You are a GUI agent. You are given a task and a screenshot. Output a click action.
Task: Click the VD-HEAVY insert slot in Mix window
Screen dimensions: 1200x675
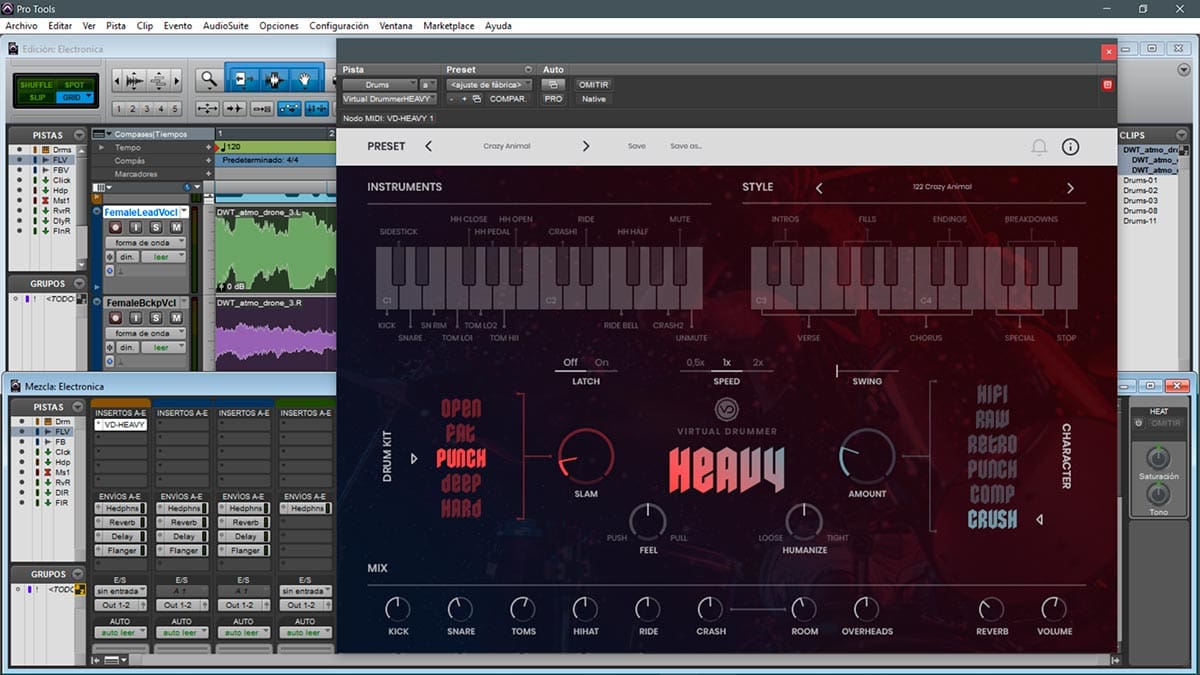coord(121,425)
